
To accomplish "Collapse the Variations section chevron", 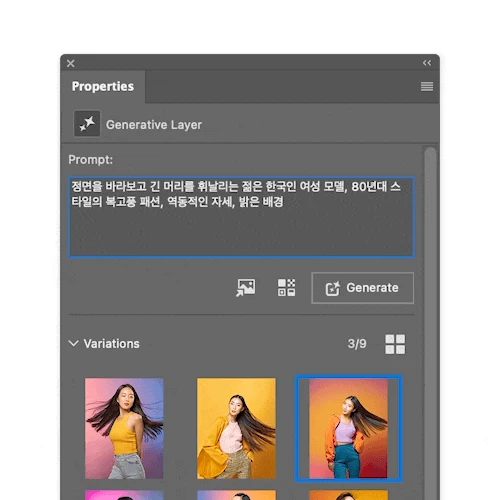I will (x=73, y=343).
